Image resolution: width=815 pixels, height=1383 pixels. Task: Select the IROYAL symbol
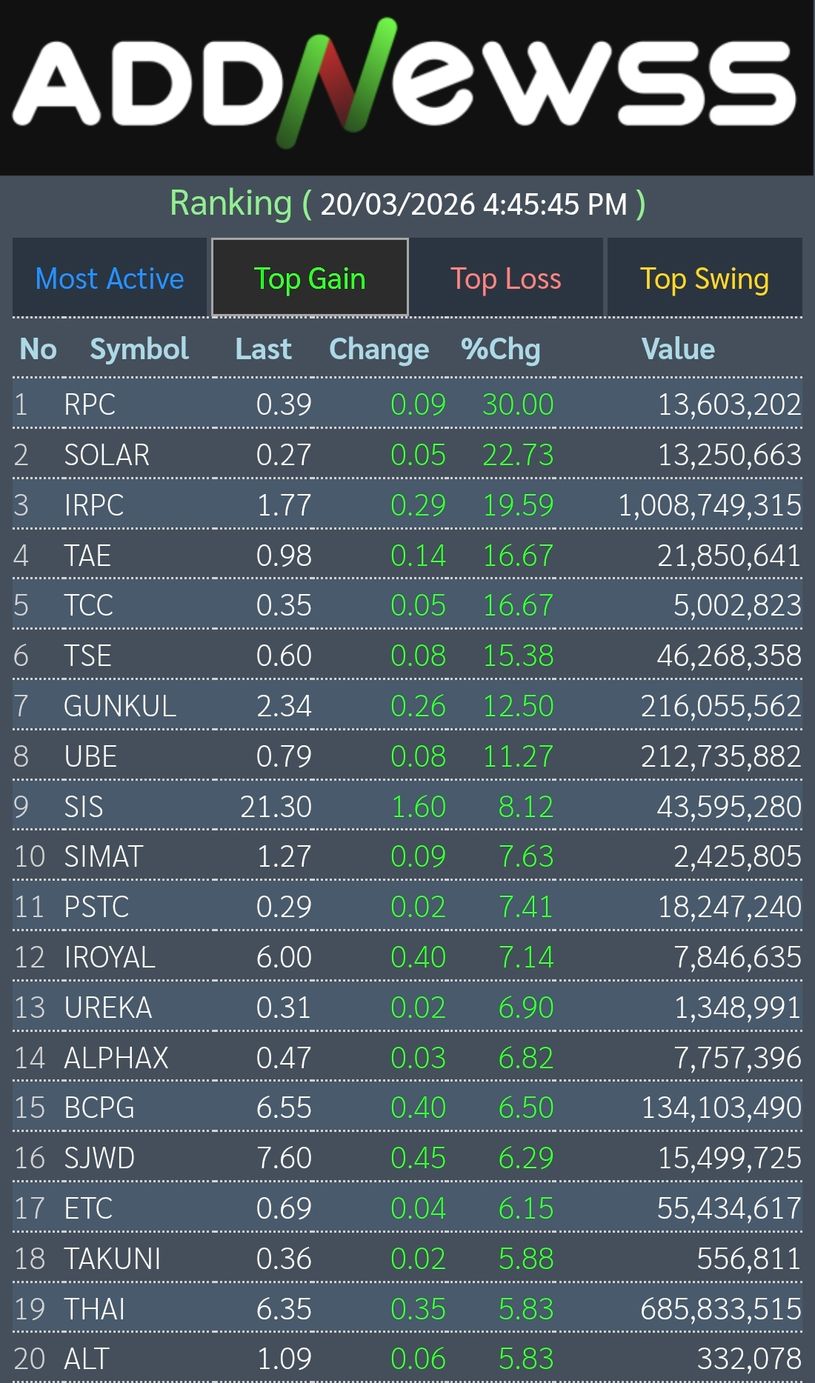click(x=110, y=957)
